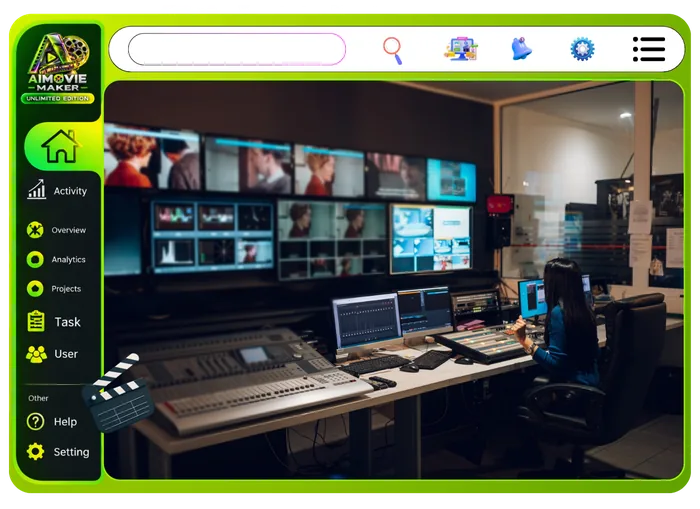Screen dimensions: 700x509
Task: Open the Setting label link
Action: point(71,452)
